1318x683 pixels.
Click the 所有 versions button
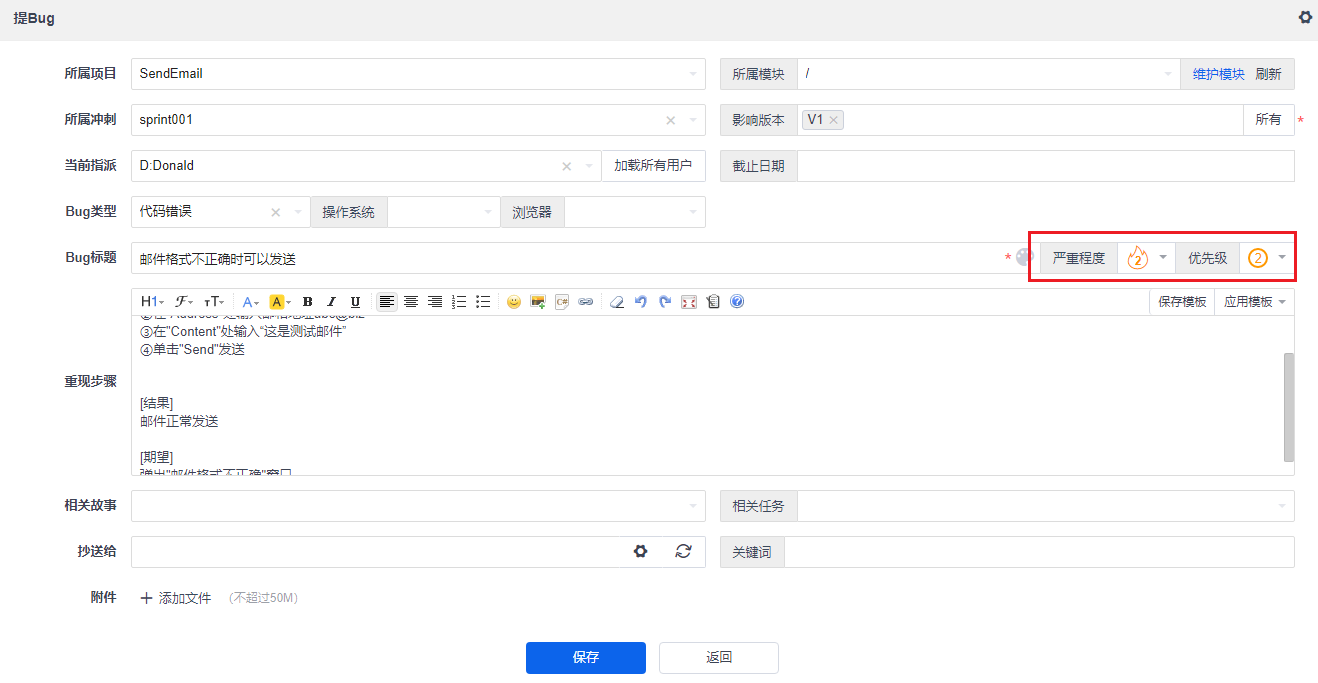(1268, 120)
